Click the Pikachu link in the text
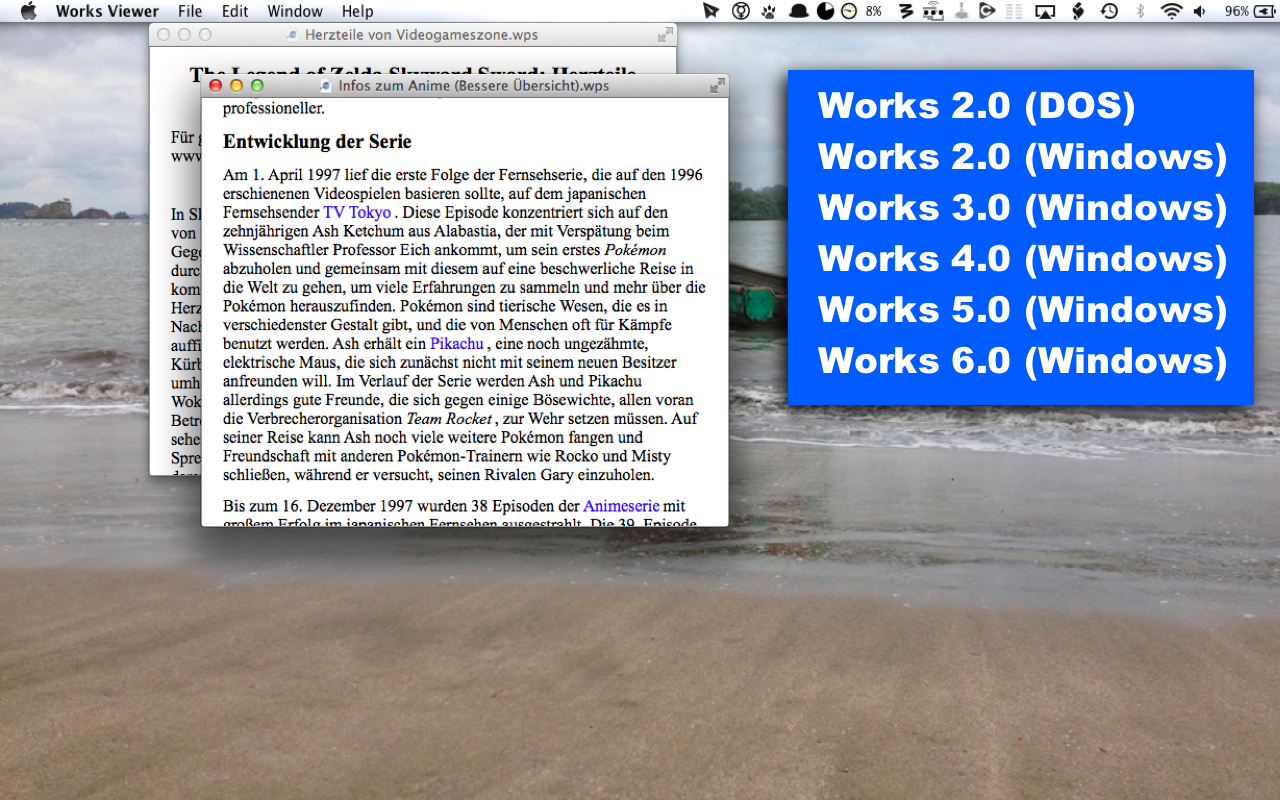The image size is (1280, 800). (x=457, y=344)
